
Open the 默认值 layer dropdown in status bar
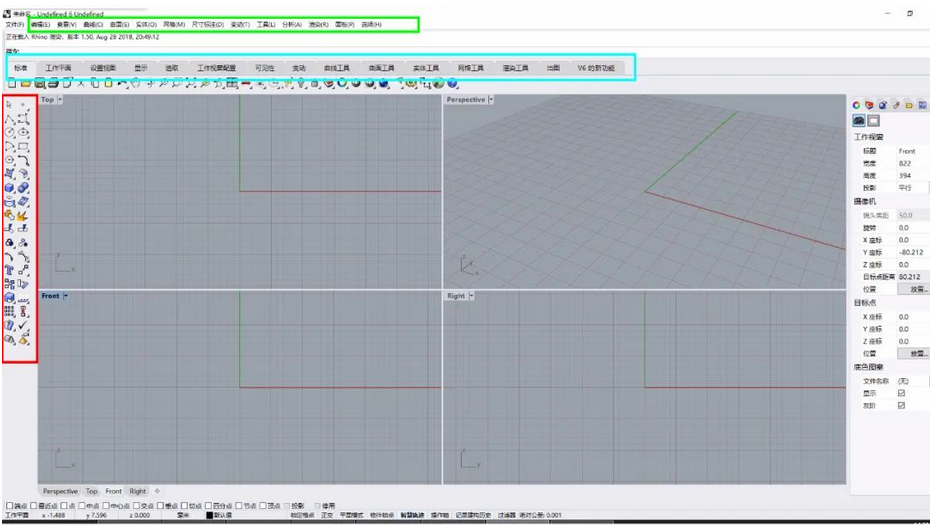pyautogui.click(x=223, y=515)
